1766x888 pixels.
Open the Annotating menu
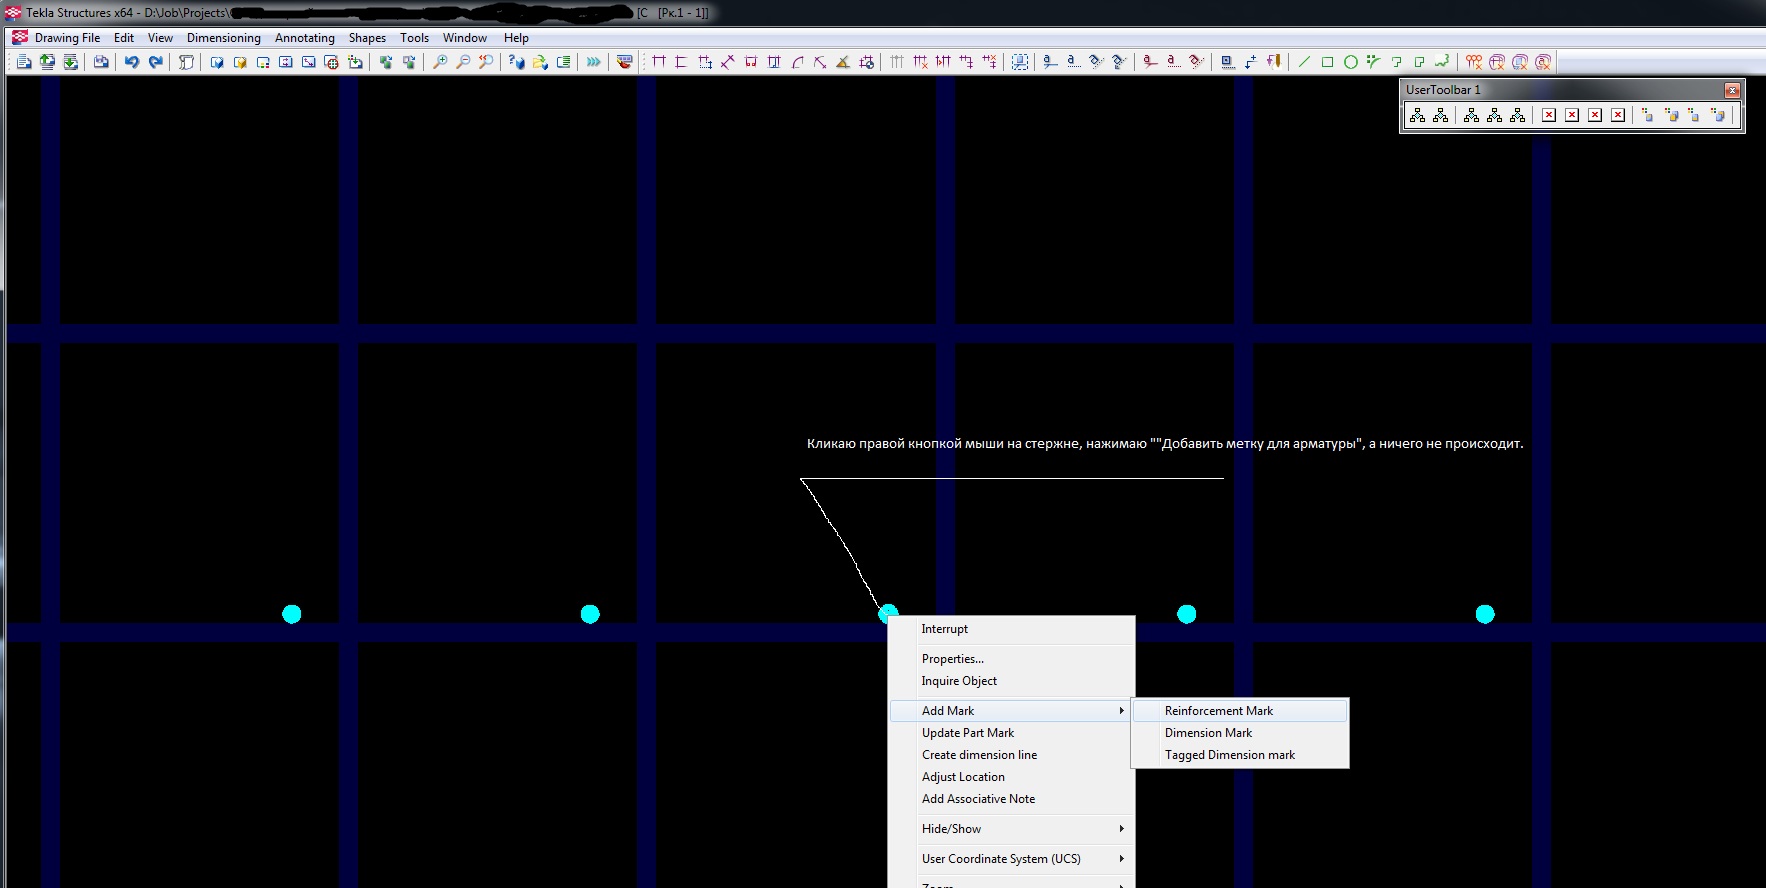(x=304, y=38)
